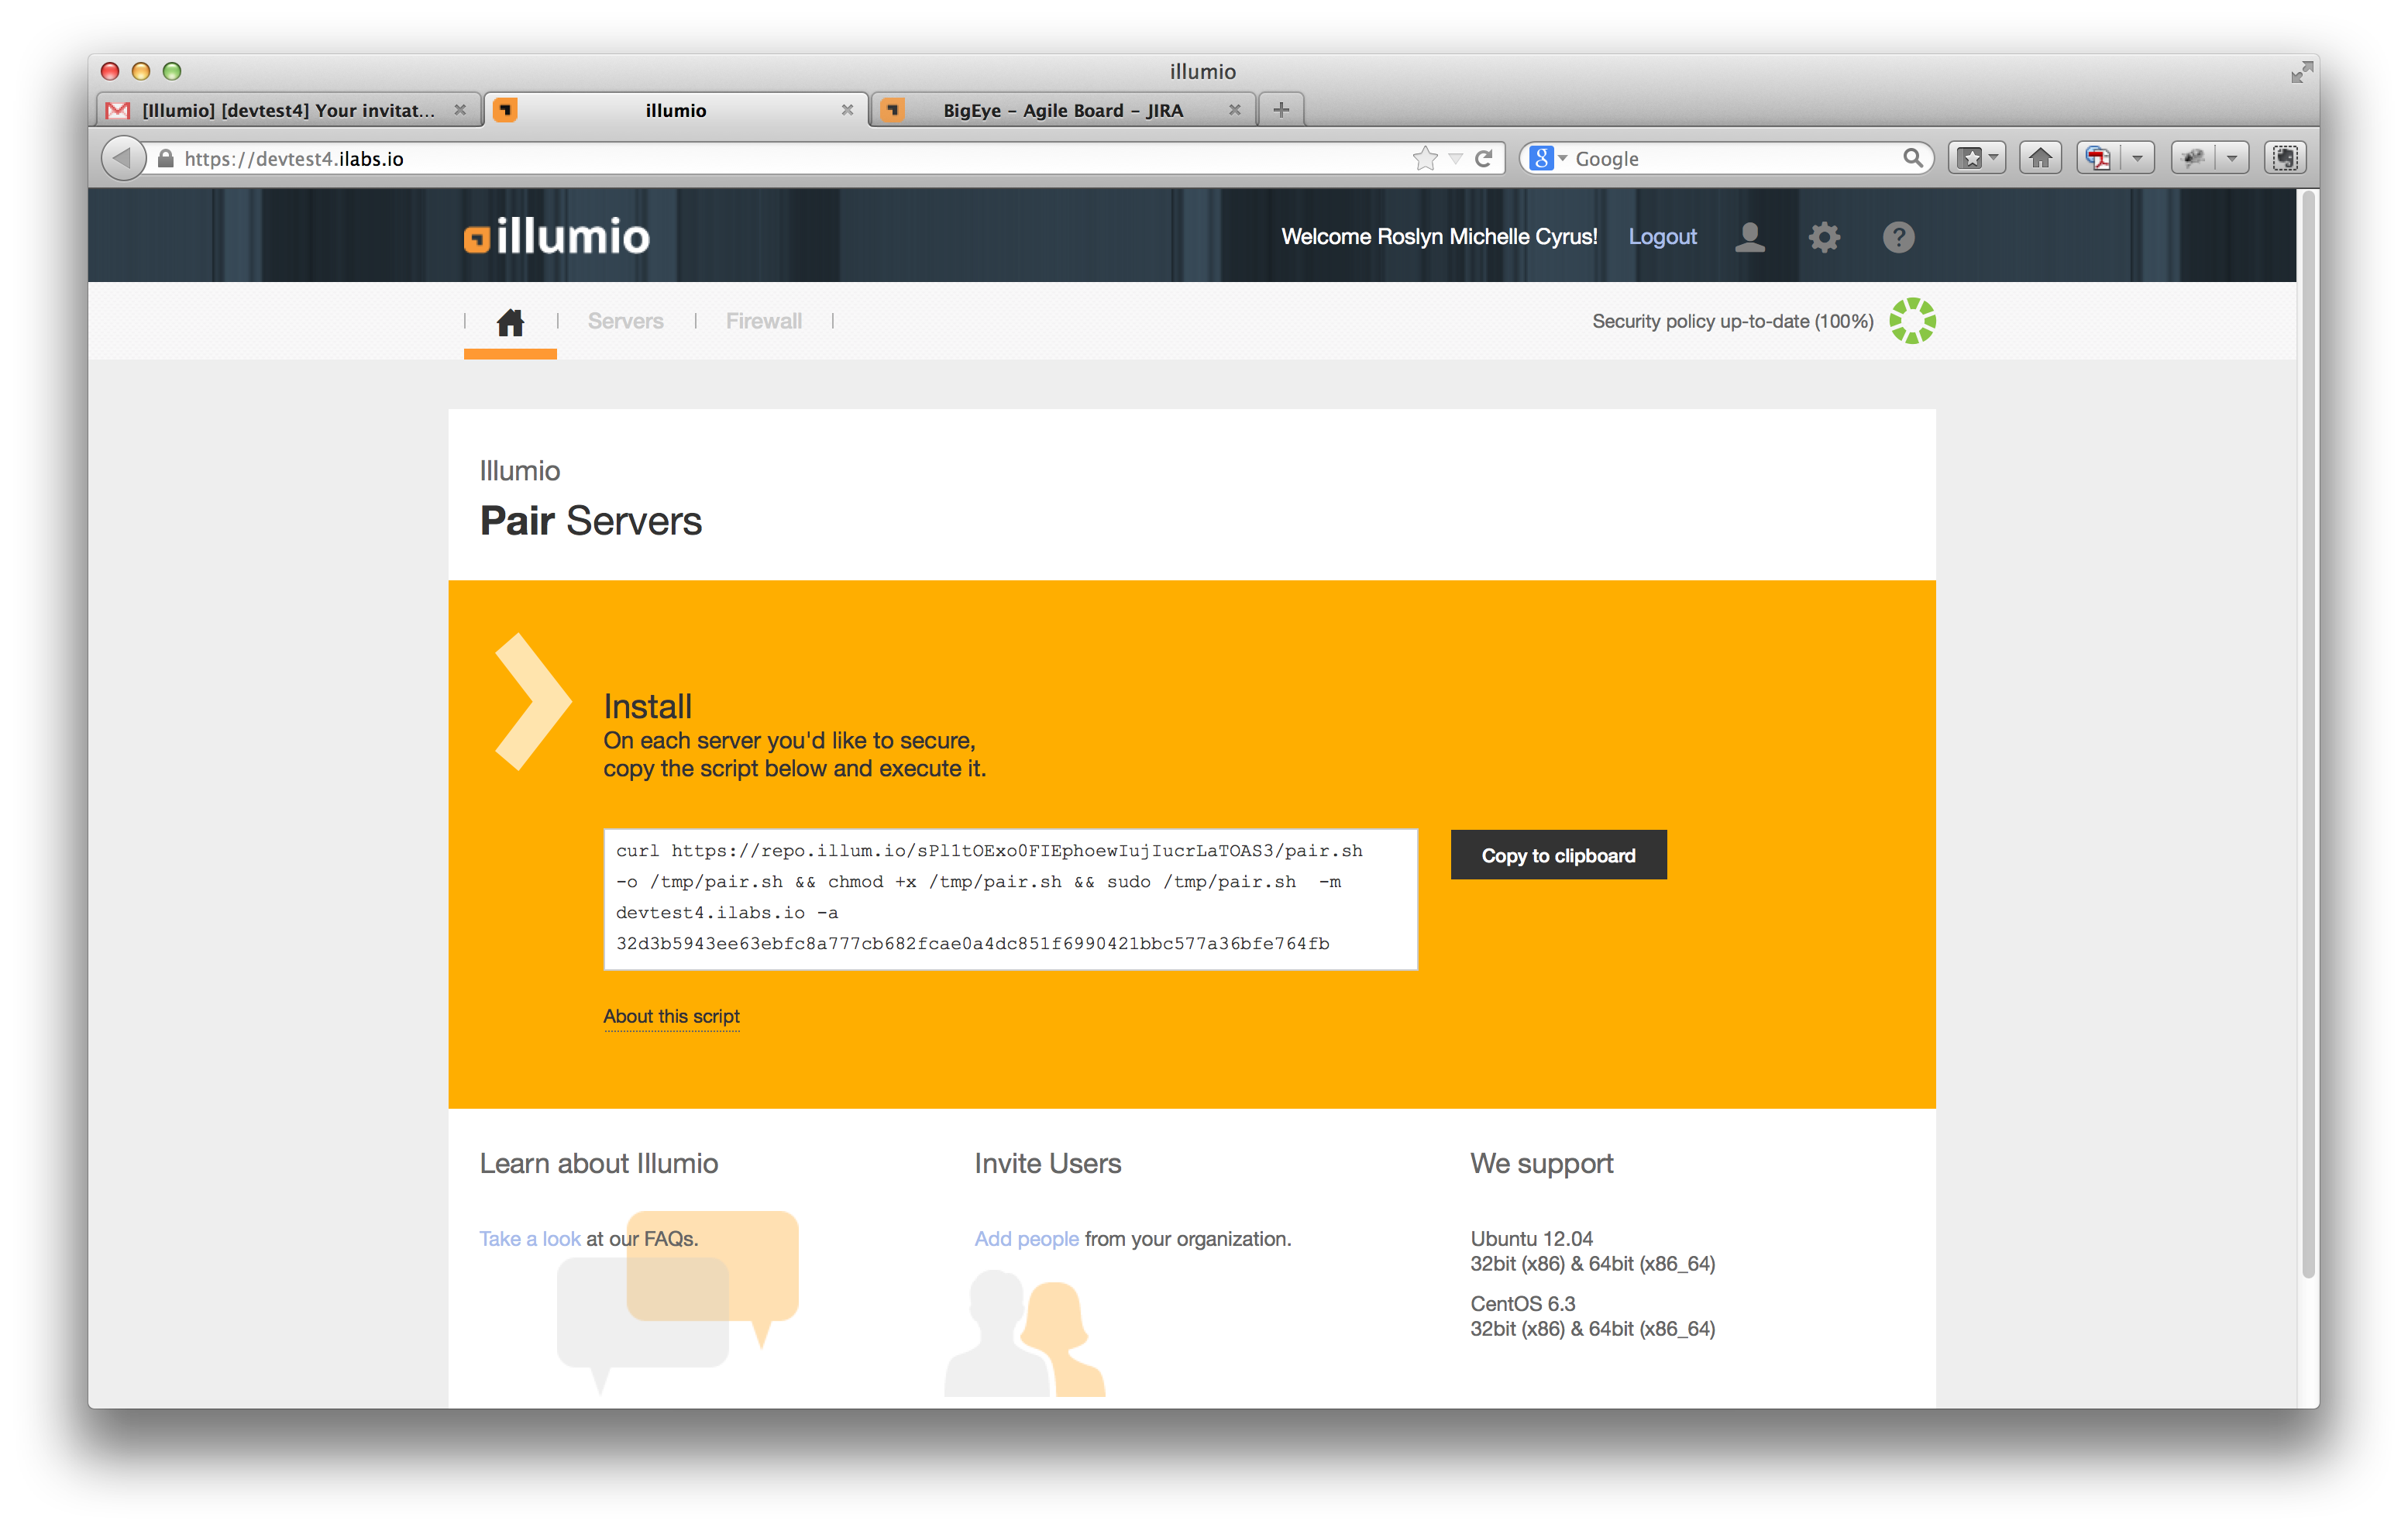
Task: Click the bookmark star in address bar
Action: (x=1425, y=158)
